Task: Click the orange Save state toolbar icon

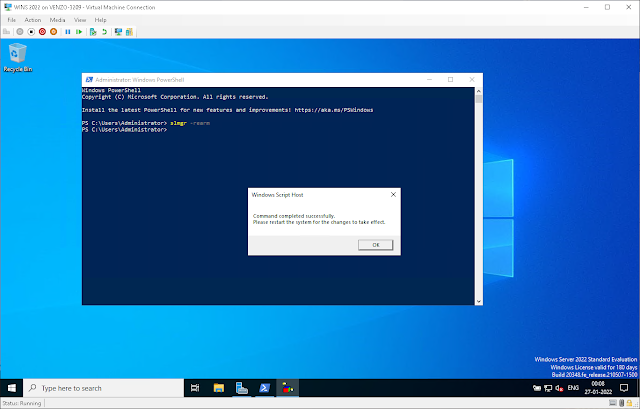Action: tap(53, 32)
